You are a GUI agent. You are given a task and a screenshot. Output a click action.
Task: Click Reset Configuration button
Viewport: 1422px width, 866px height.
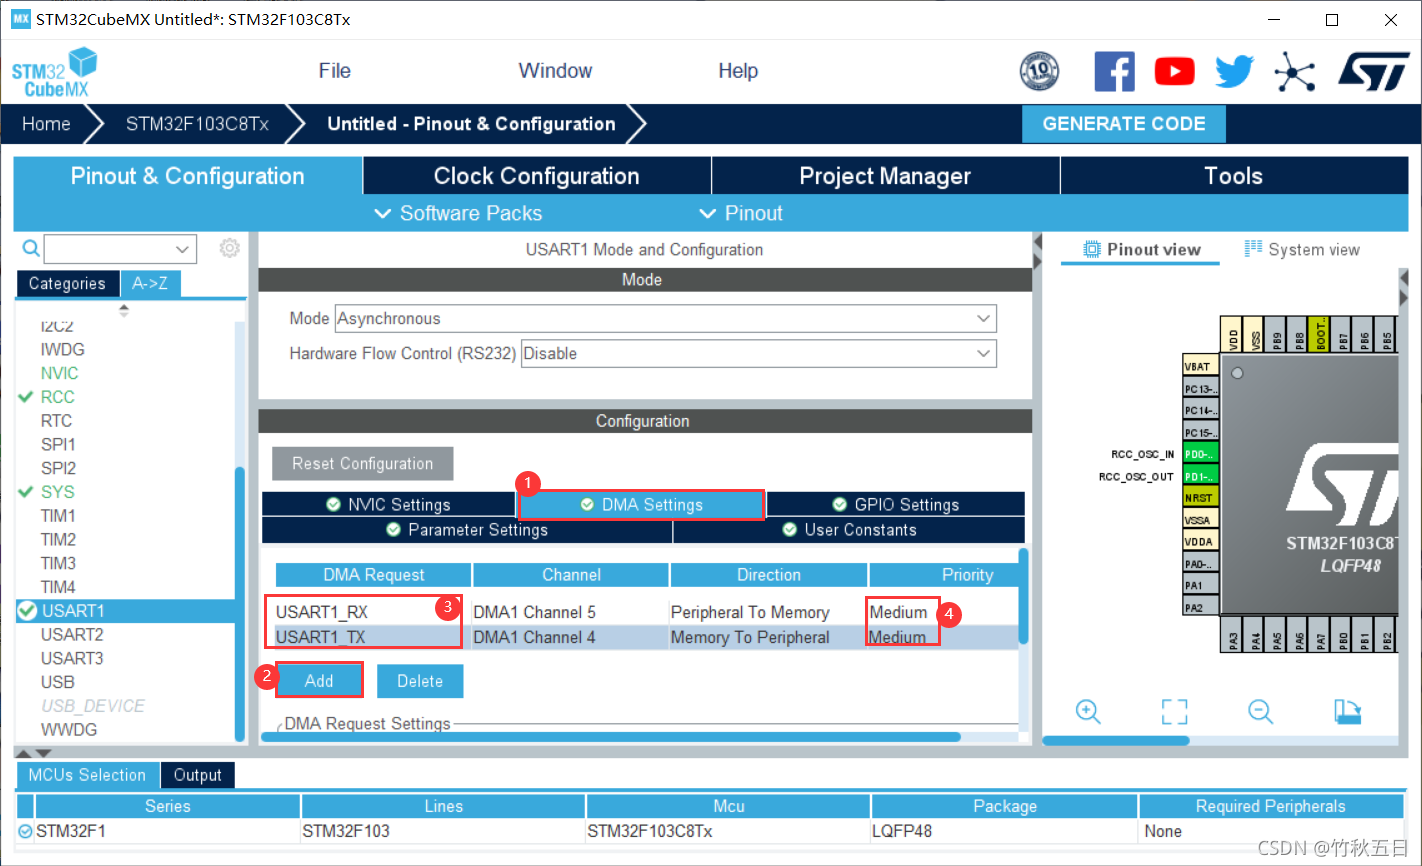pos(363,464)
